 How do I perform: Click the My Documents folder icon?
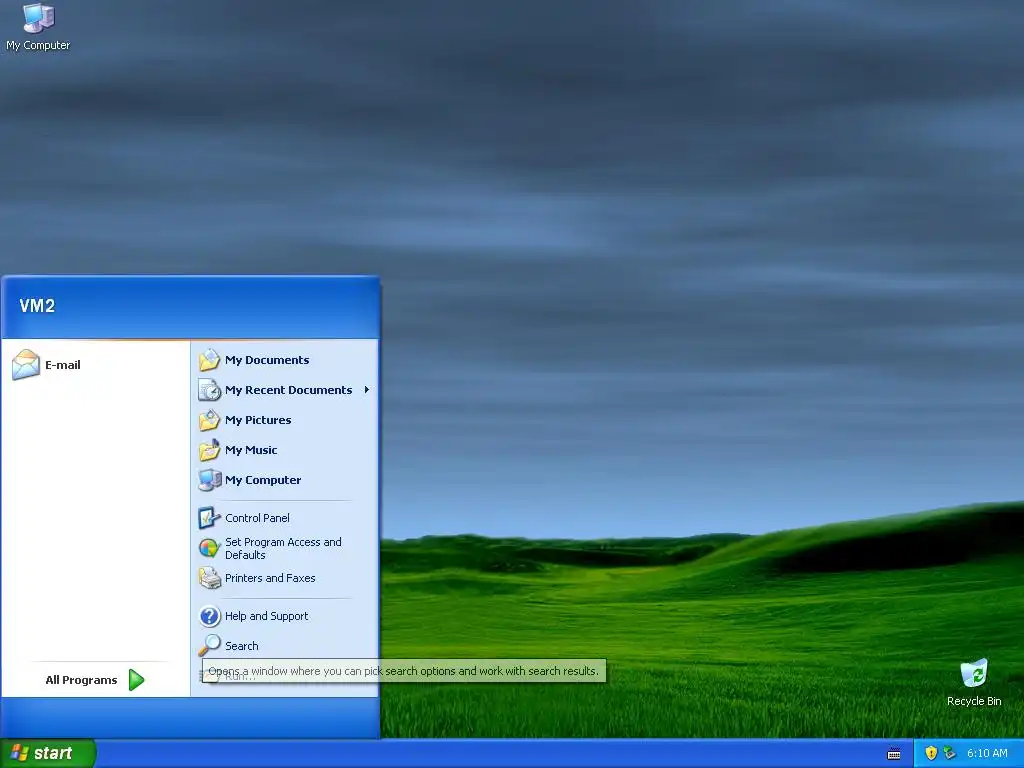point(209,360)
